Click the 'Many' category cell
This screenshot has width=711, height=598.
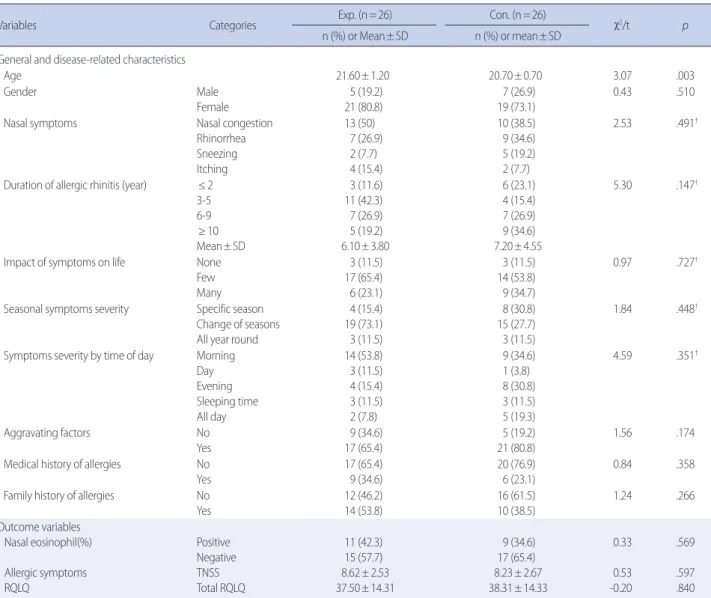(209, 293)
